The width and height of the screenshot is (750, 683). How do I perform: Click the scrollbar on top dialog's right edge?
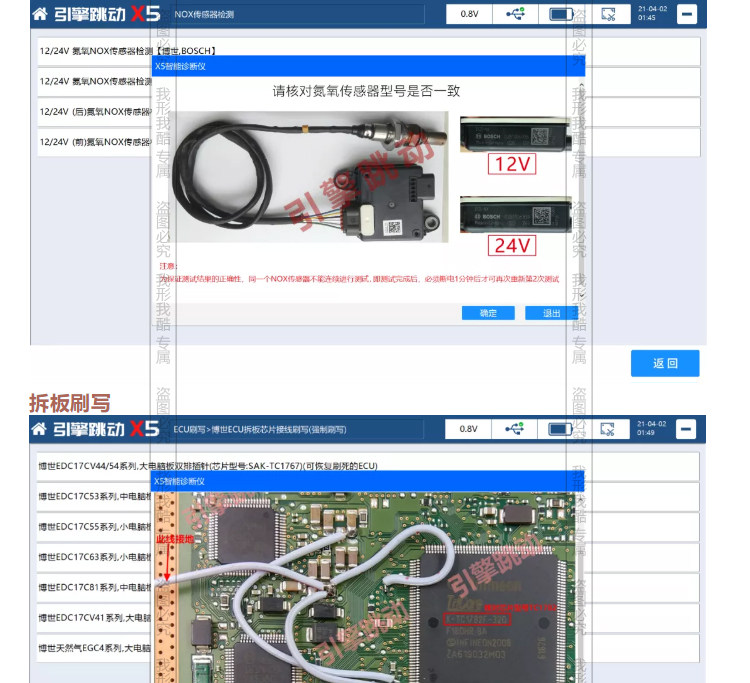coord(582,191)
